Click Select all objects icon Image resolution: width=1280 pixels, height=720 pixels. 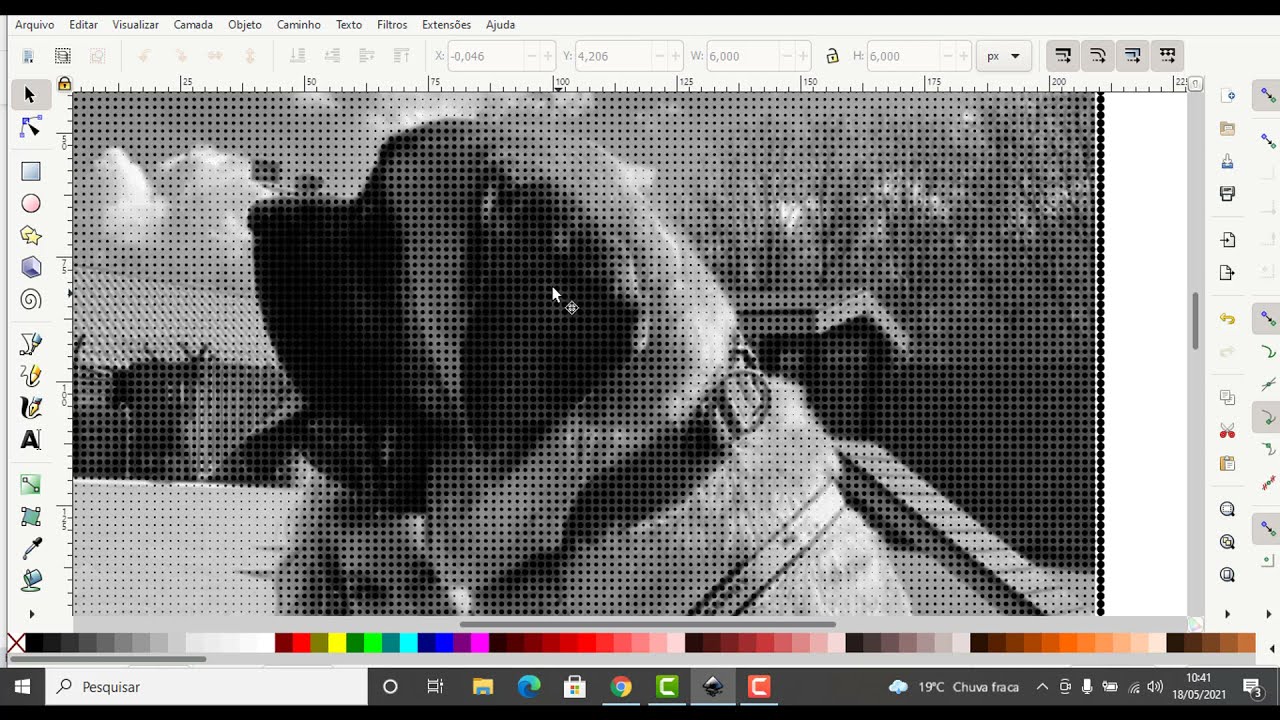tap(28, 56)
